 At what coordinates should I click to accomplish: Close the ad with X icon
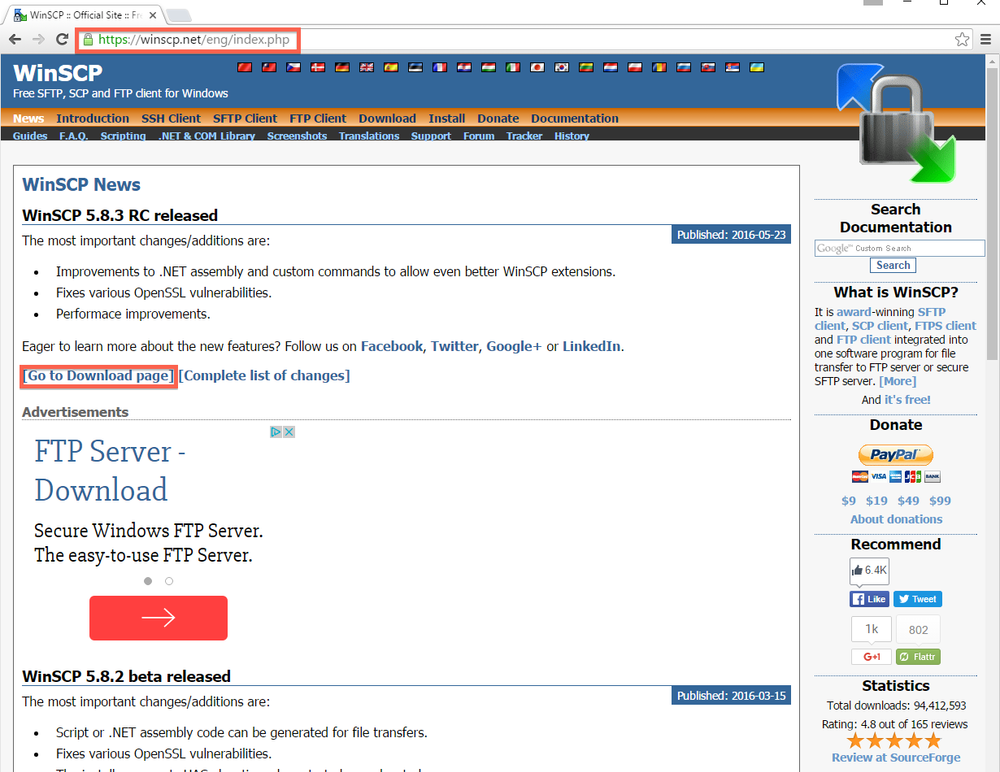pyautogui.click(x=289, y=432)
